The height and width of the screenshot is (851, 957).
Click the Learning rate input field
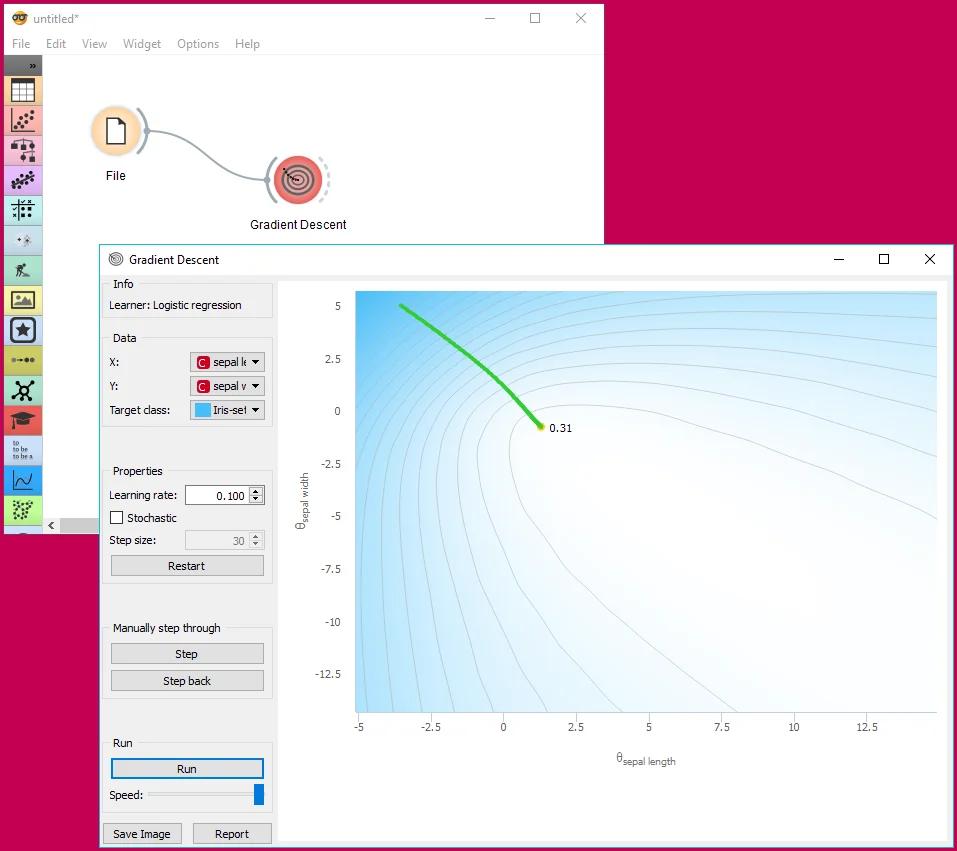216,496
